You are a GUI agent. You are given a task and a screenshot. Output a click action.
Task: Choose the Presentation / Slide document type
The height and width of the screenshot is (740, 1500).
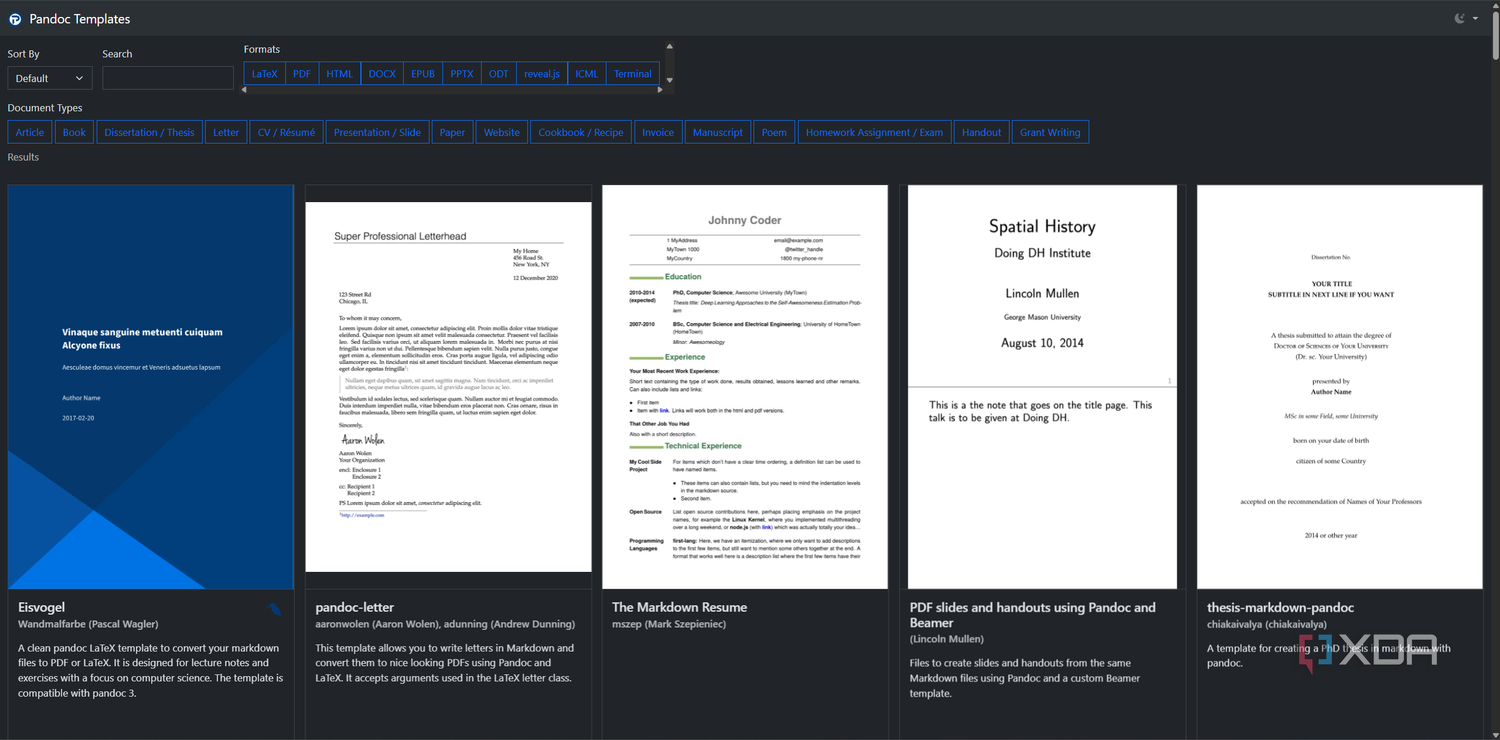click(x=377, y=132)
